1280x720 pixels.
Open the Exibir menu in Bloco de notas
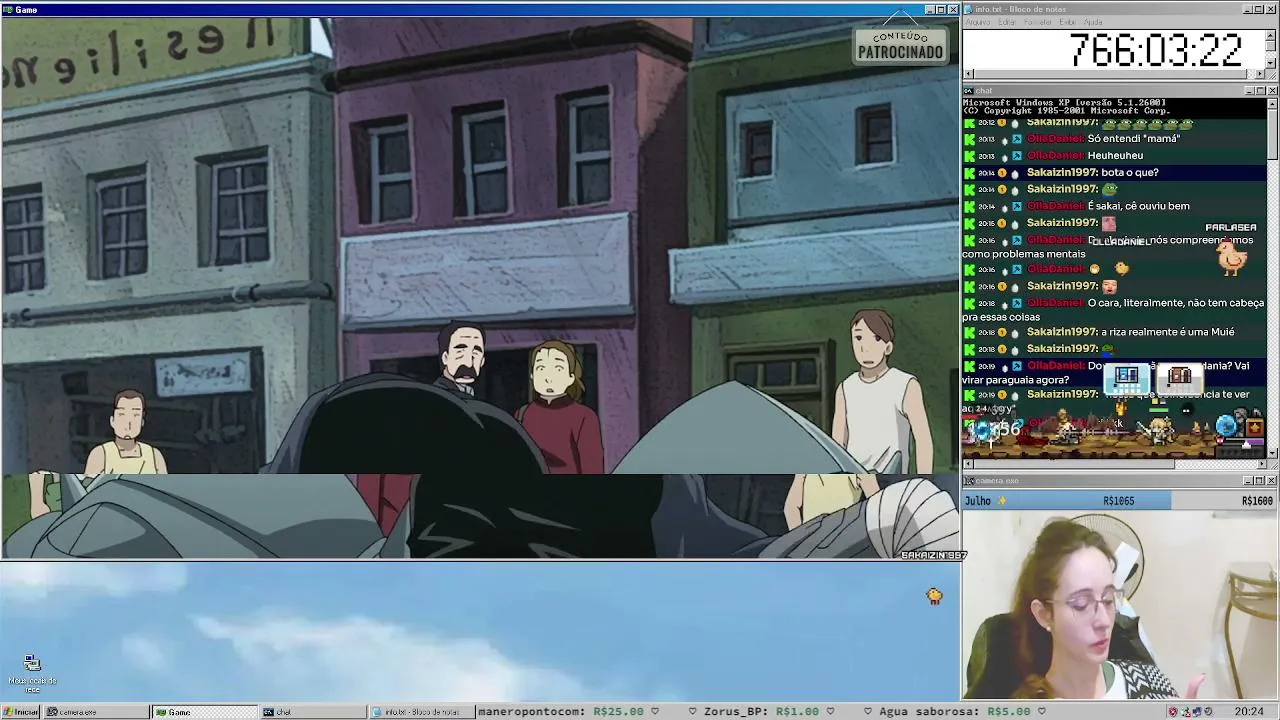1067,22
